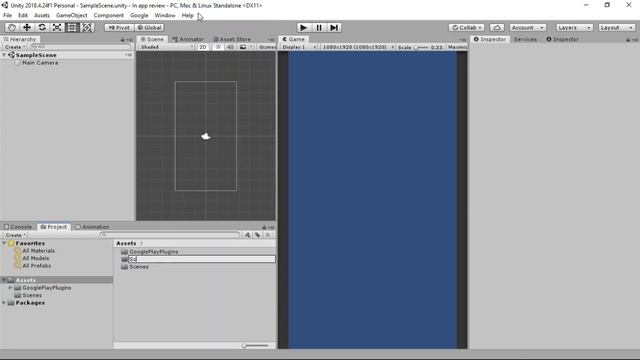The width and height of the screenshot is (640, 360).
Task: Toggle the Hierarchy panel lock icon
Action: [x=122, y=40]
